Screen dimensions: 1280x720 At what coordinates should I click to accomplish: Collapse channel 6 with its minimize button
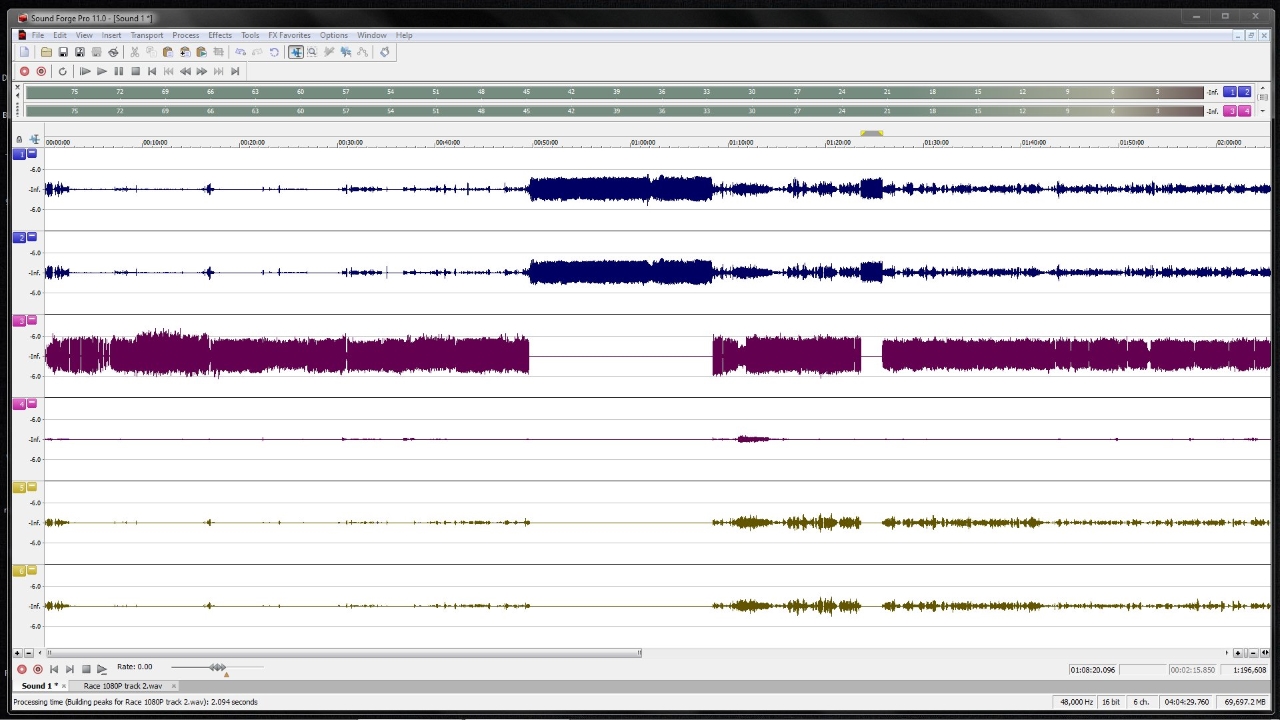32,569
